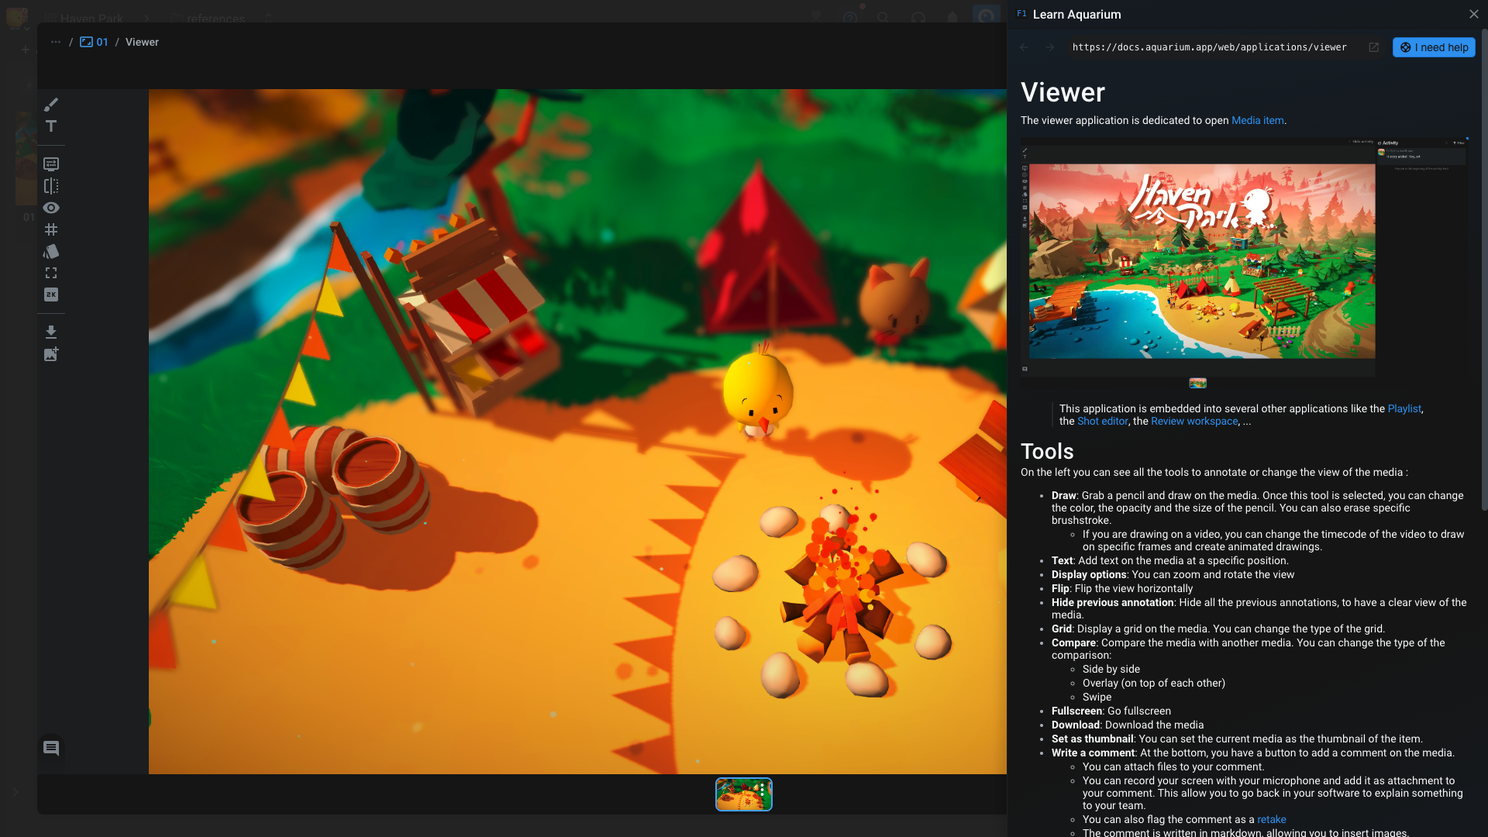Viewport: 1488px width, 837px height.
Task: Expand the breadcrumb ellipsis menu
Action: [56, 42]
